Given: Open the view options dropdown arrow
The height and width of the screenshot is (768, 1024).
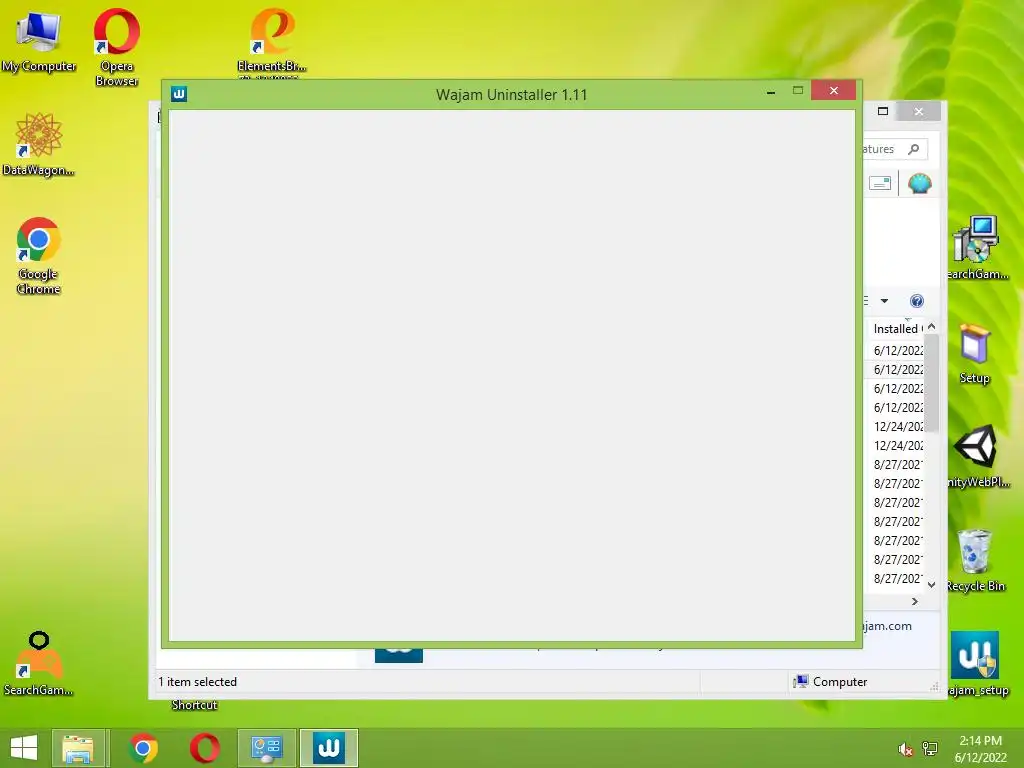Looking at the screenshot, I should pos(884,301).
